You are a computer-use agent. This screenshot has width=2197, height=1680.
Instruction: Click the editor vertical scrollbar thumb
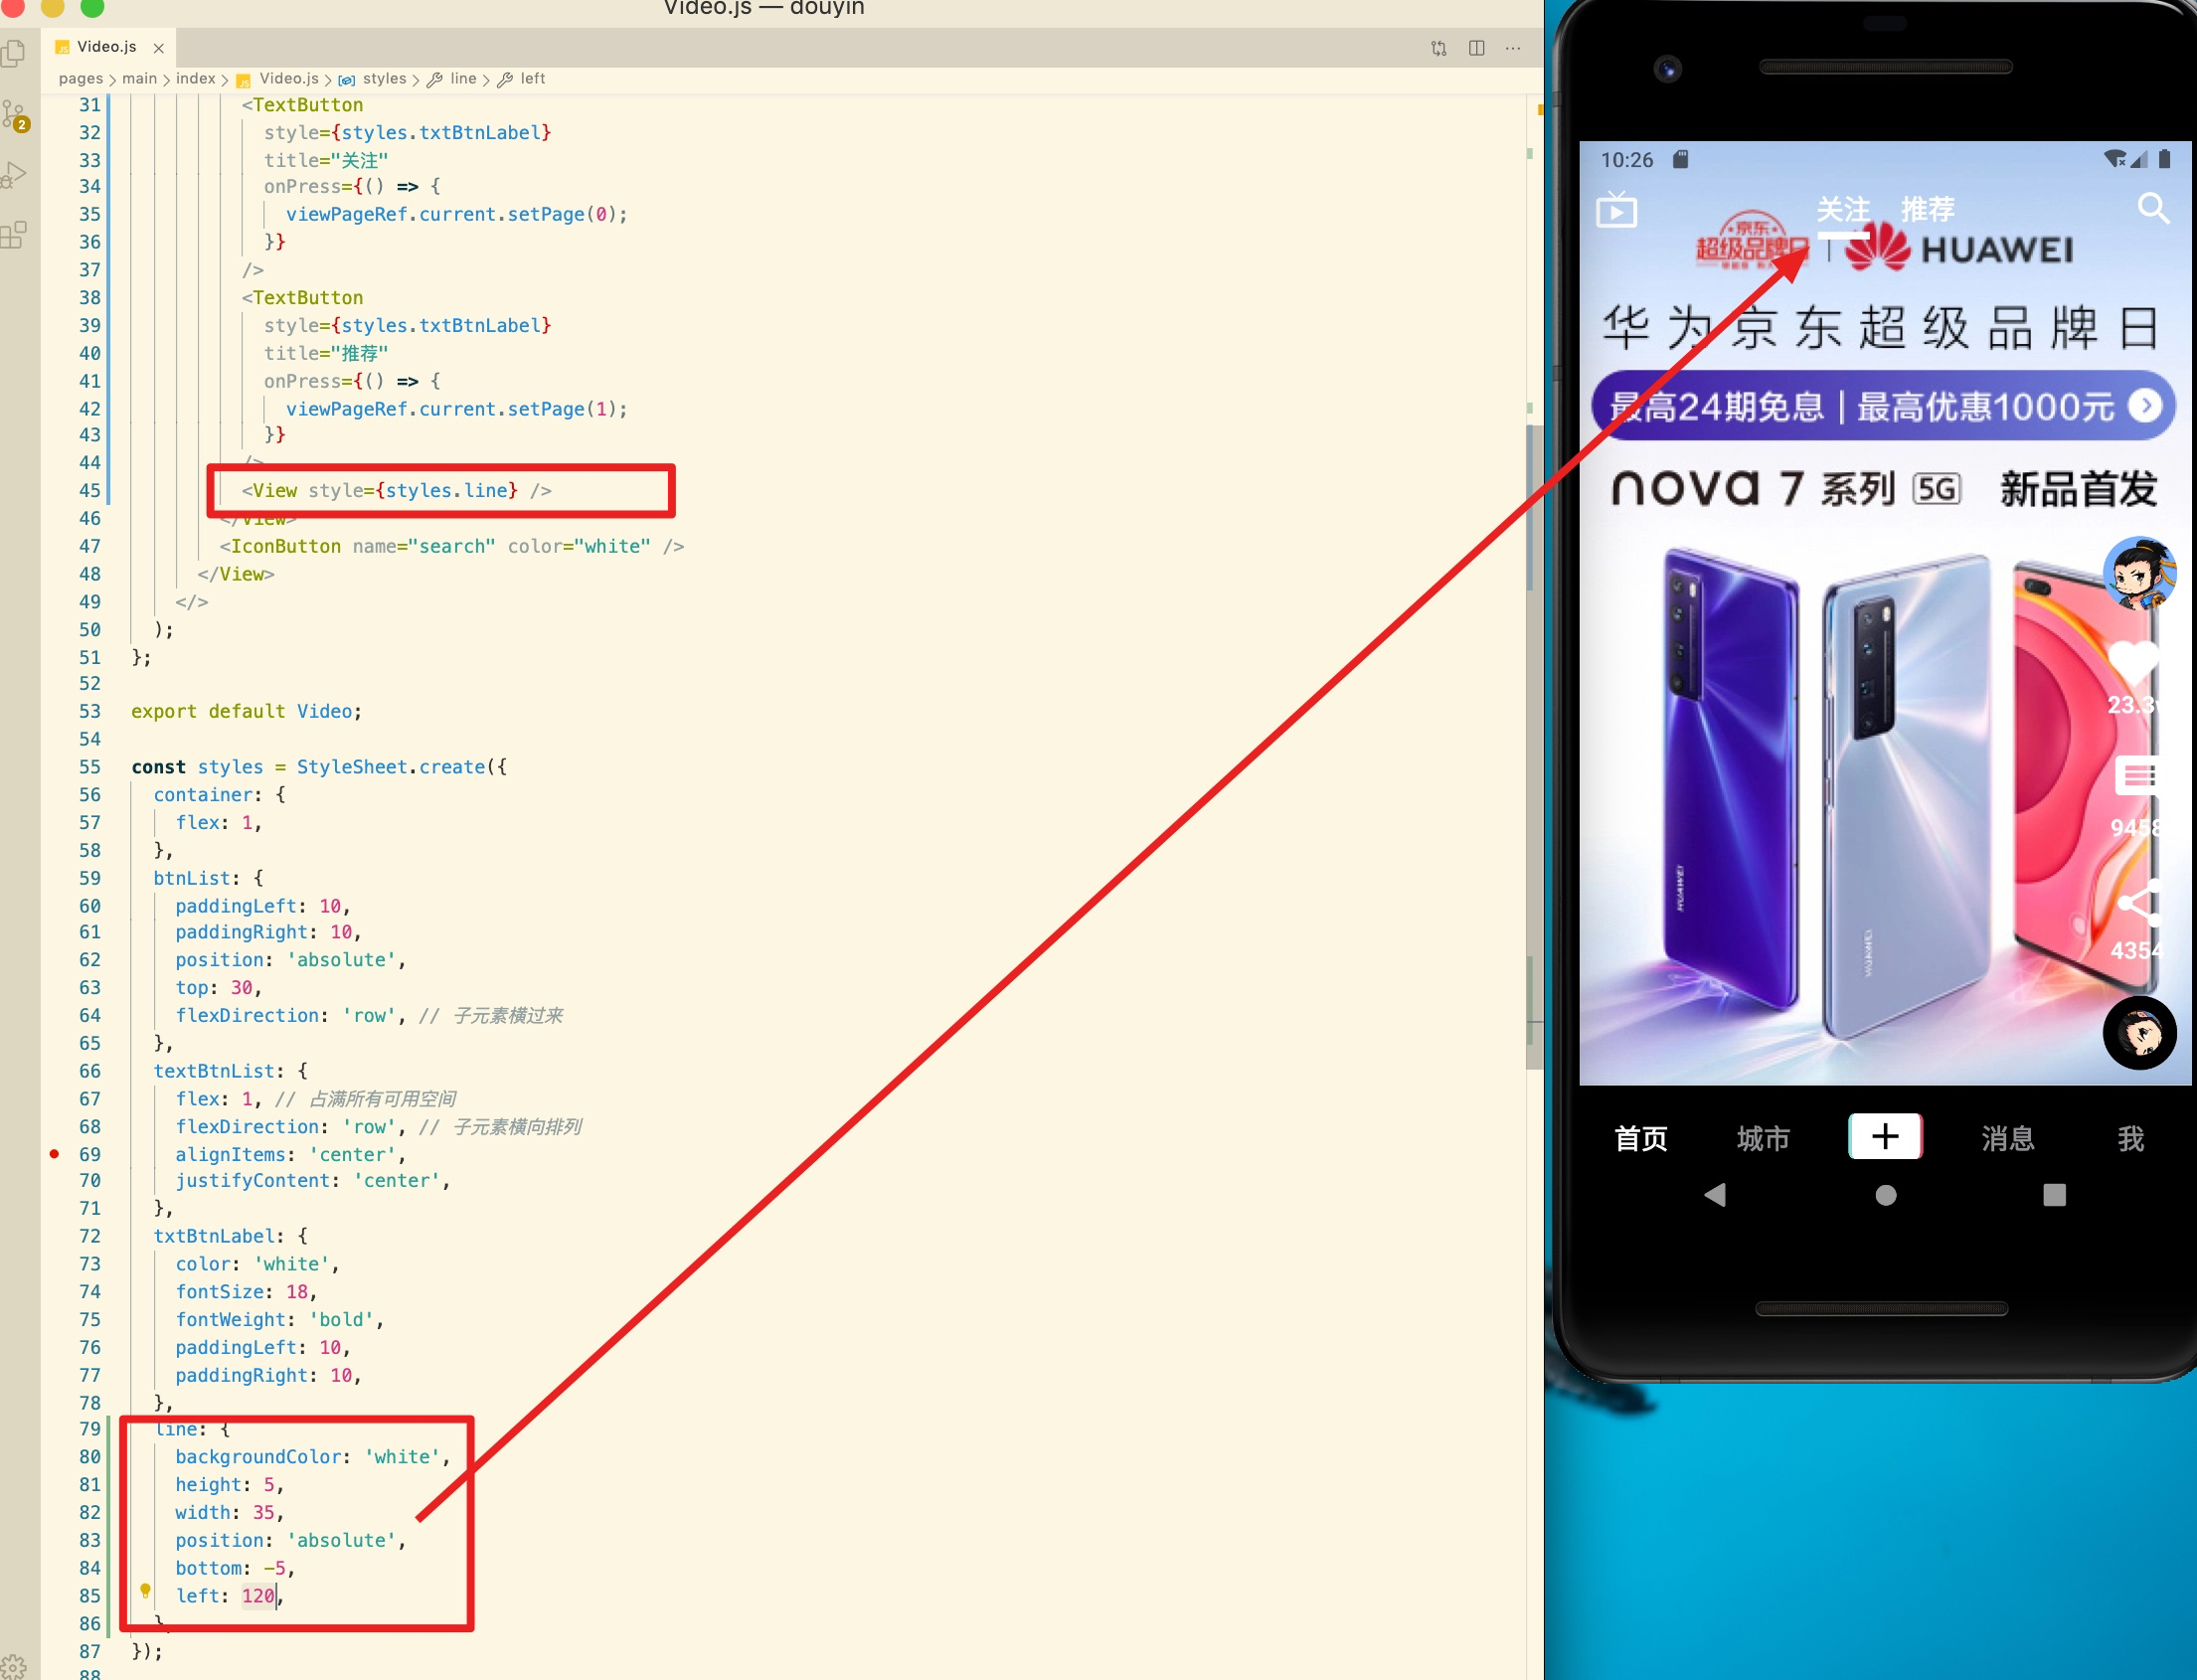[1533, 747]
